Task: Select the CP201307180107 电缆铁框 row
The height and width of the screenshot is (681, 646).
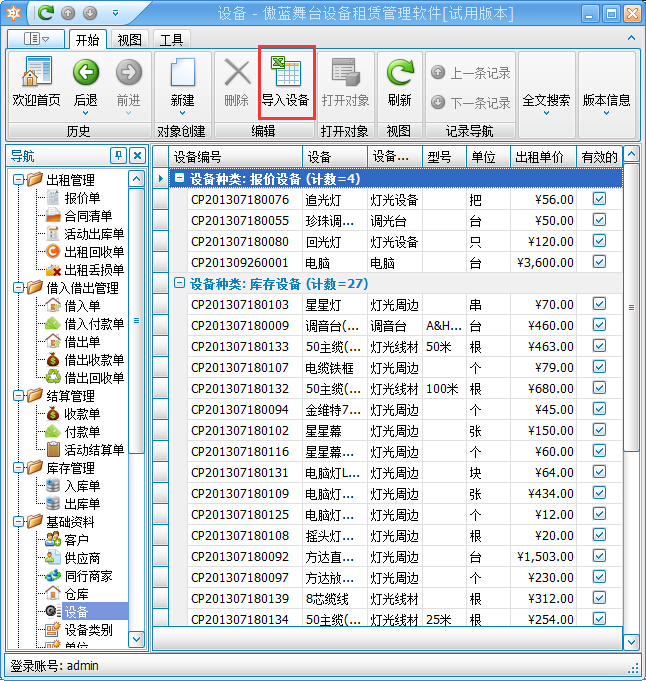Action: [x=395, y=368]
